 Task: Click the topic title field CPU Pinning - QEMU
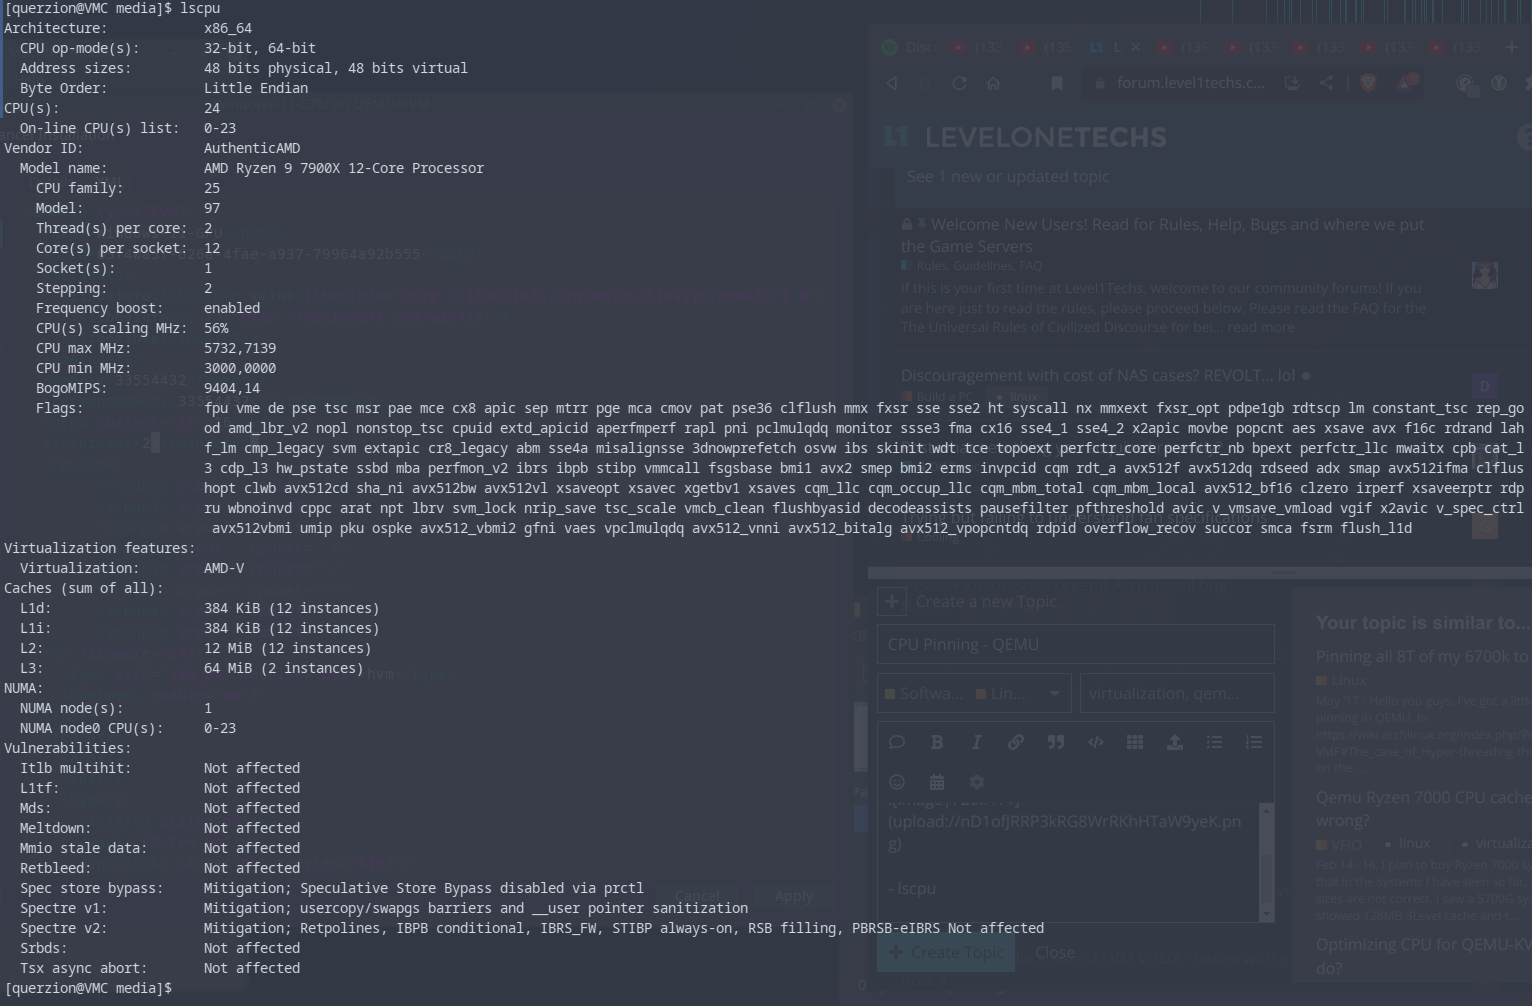click(1075, 644)
